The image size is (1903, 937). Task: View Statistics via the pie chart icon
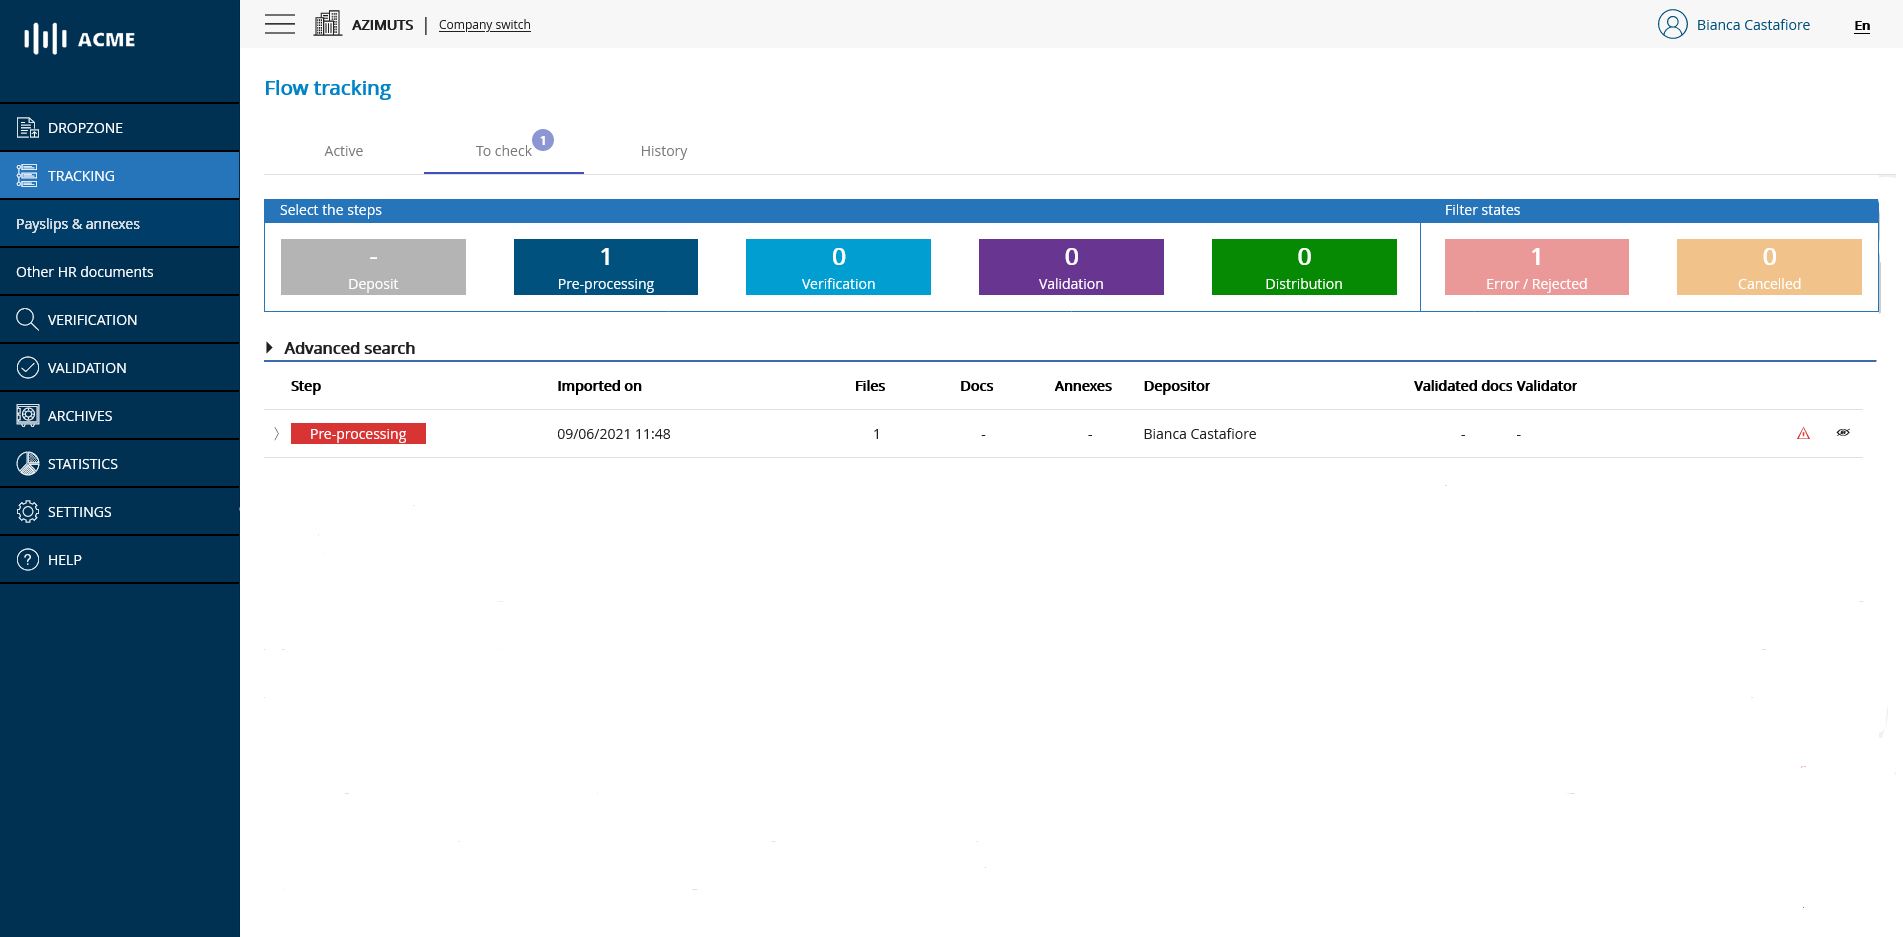[x=27, y=463]
